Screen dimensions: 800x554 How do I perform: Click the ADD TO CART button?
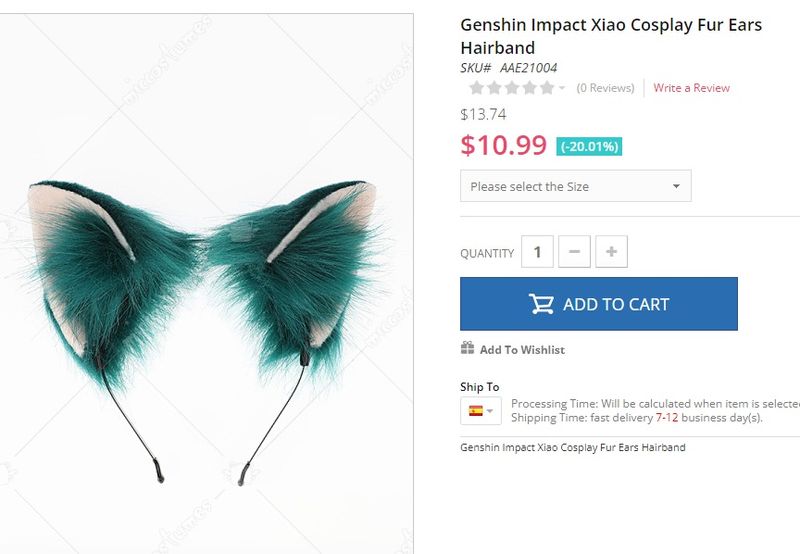click(599, 304)
